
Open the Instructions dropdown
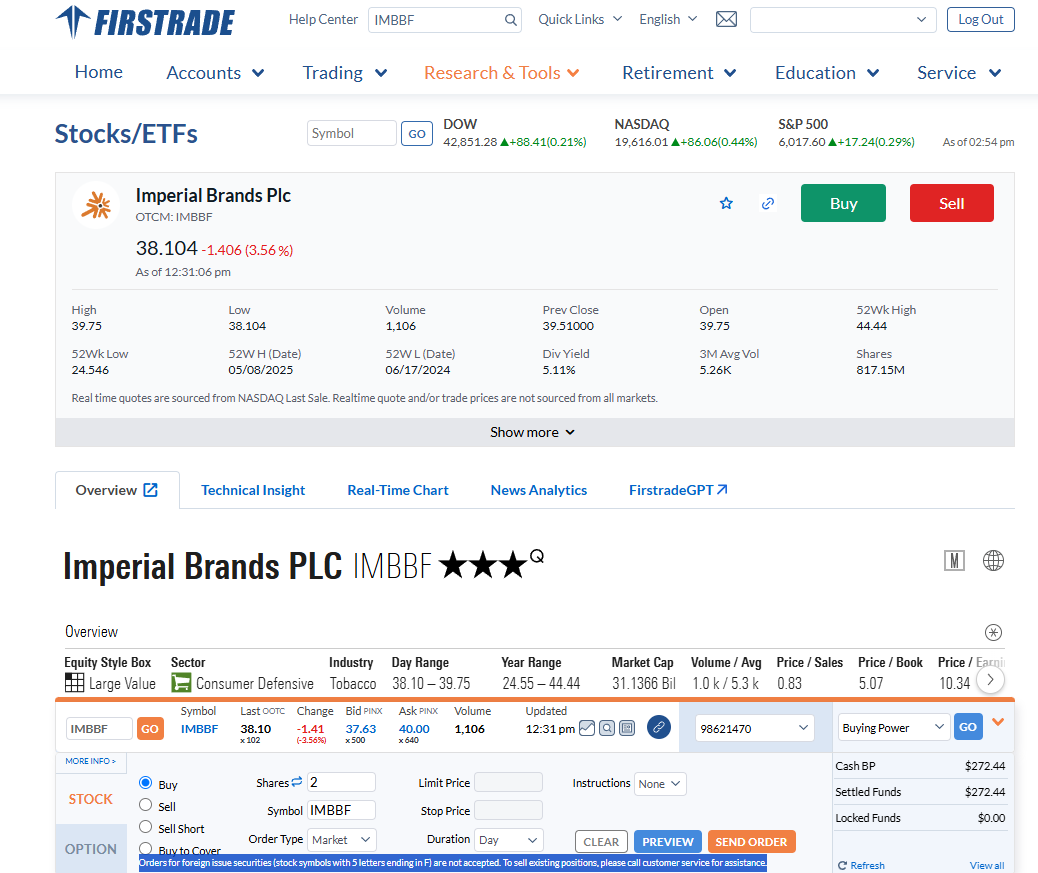660,784
